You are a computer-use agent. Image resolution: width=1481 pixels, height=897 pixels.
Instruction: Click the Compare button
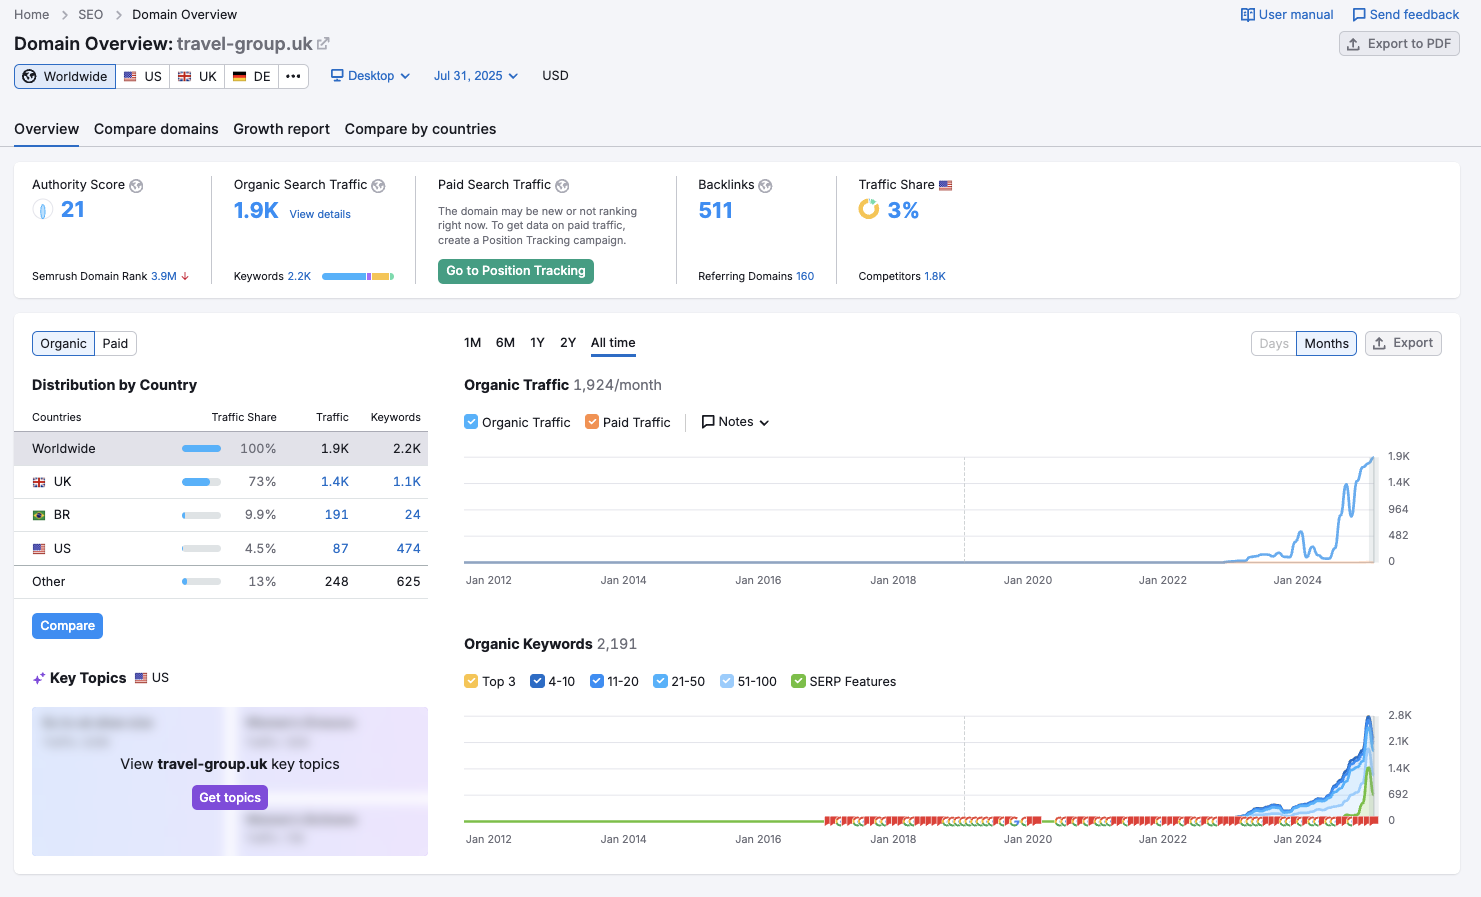67,626
